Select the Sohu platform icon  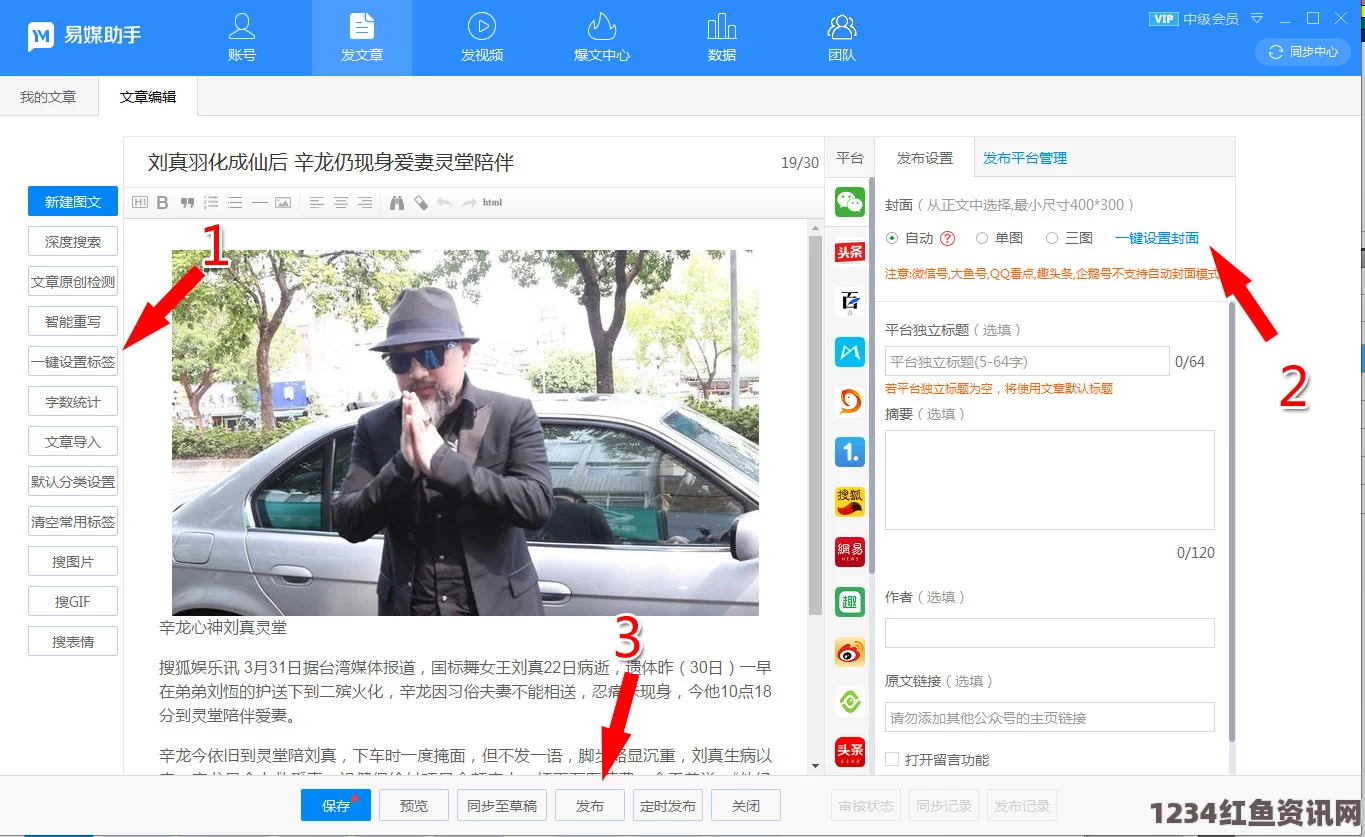point(850,502)
